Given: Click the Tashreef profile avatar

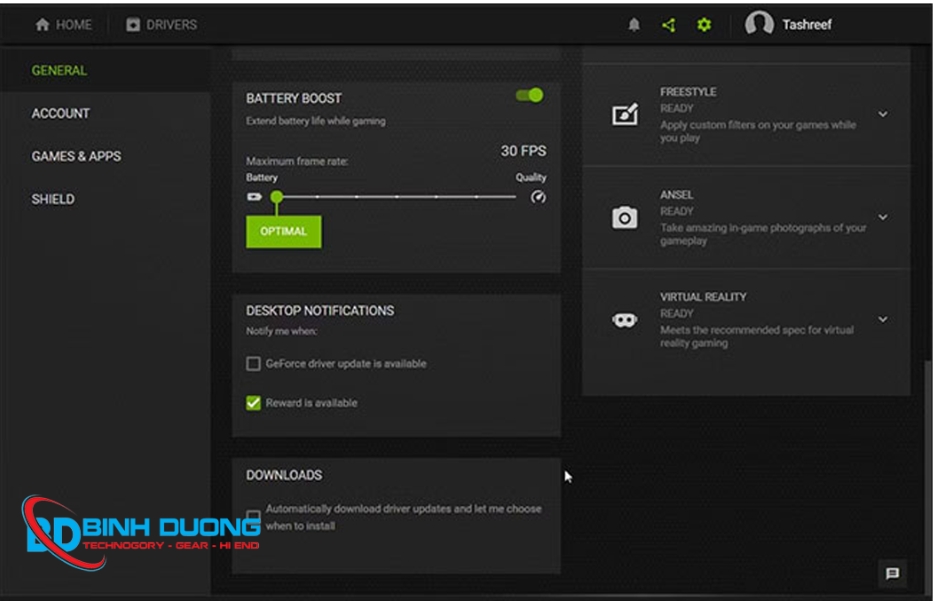Looking at the screenshot, I should point(759,25).
